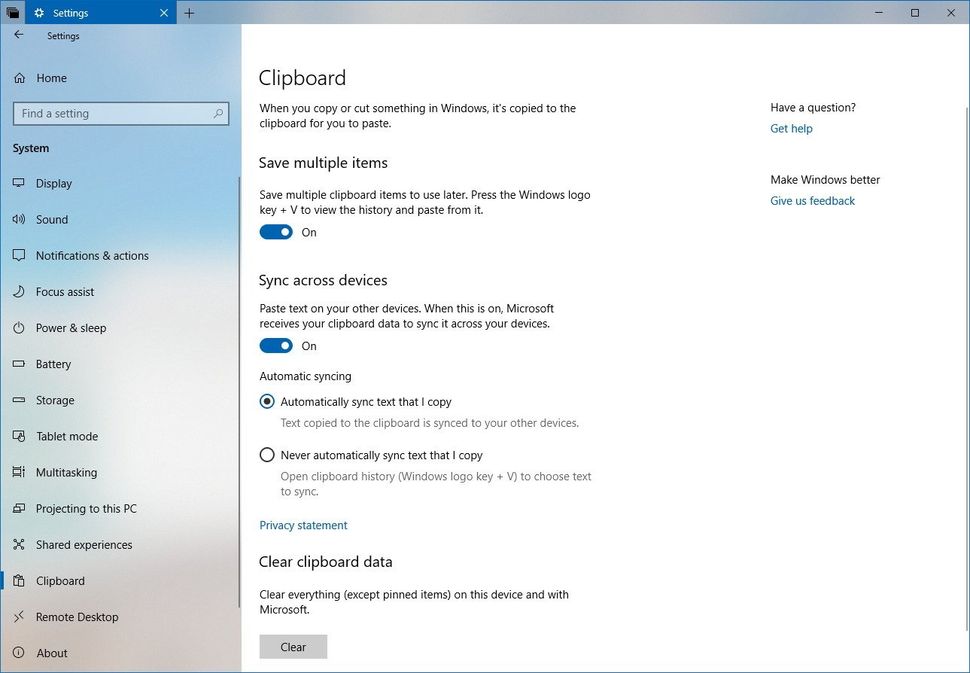This screenshot has height=673, width=970.
Task: Open Notifications & actions settings
Action: [21, 255]
